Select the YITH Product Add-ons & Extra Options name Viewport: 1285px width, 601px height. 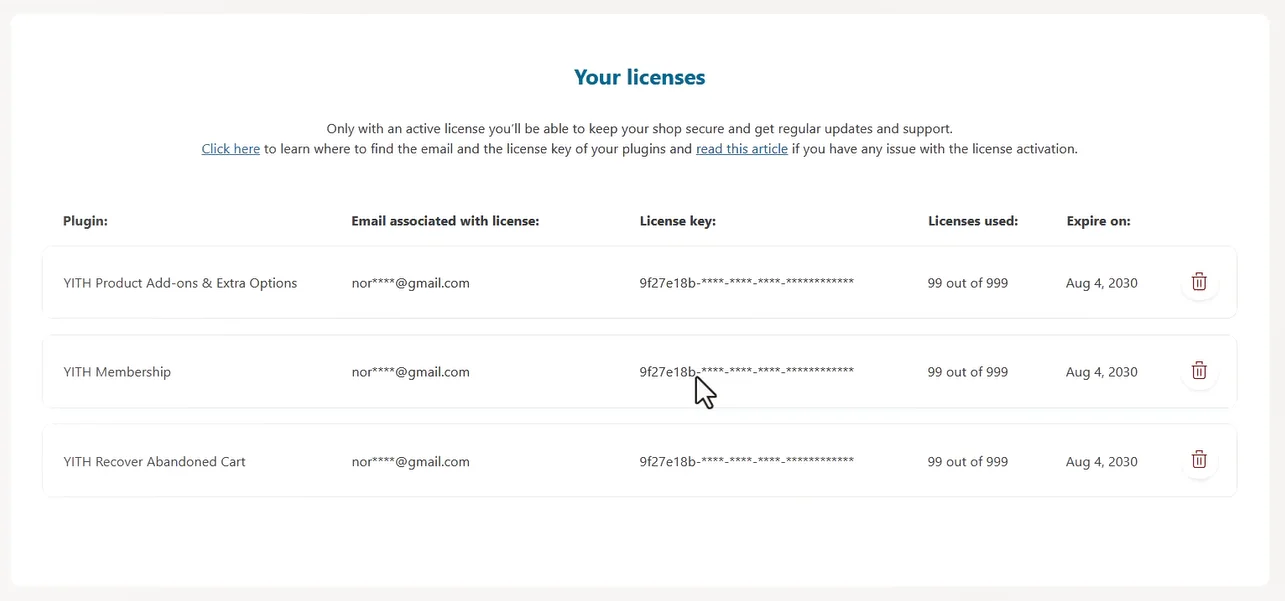pyautogui.click(x=180, y=283)
